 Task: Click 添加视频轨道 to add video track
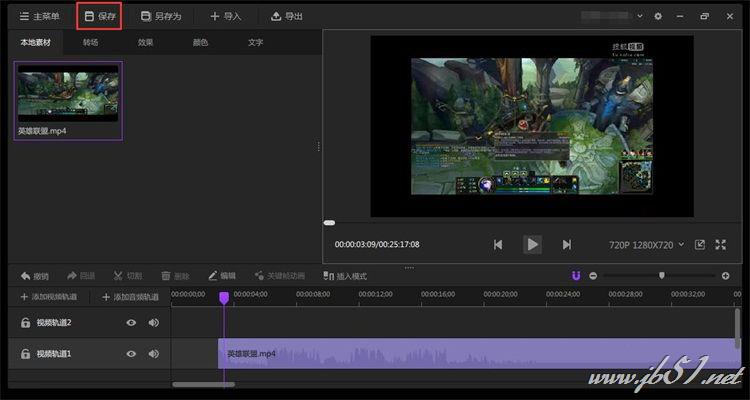click(49, 297)
